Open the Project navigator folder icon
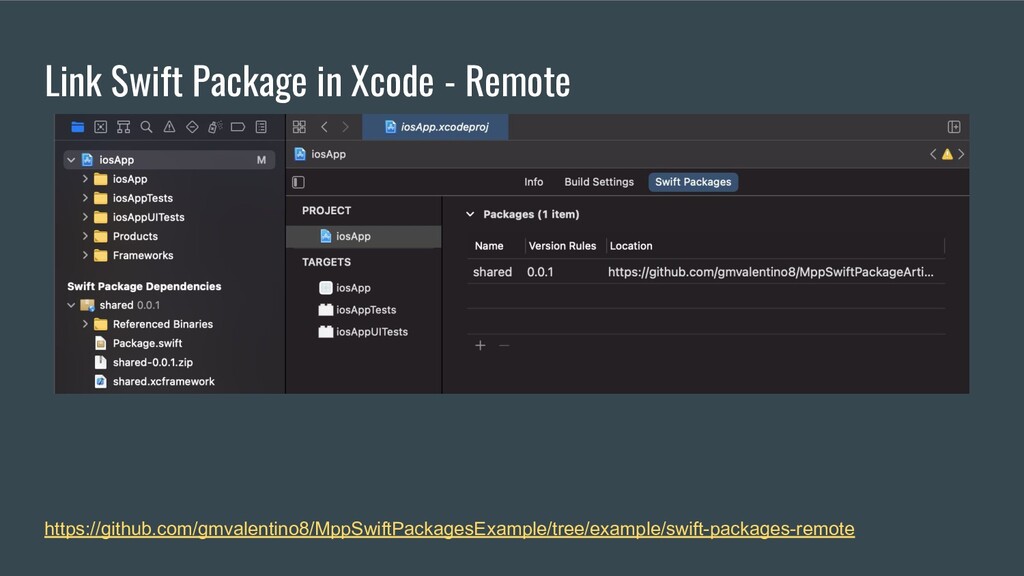 point(78,127)
